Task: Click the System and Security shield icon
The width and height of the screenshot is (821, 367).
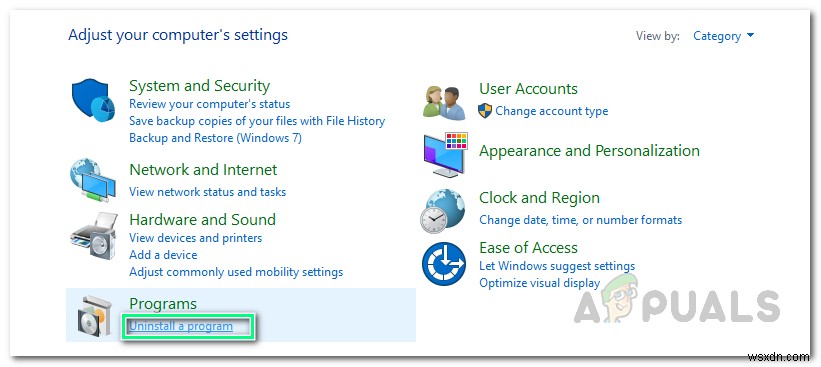Action: tap(93, 100)
